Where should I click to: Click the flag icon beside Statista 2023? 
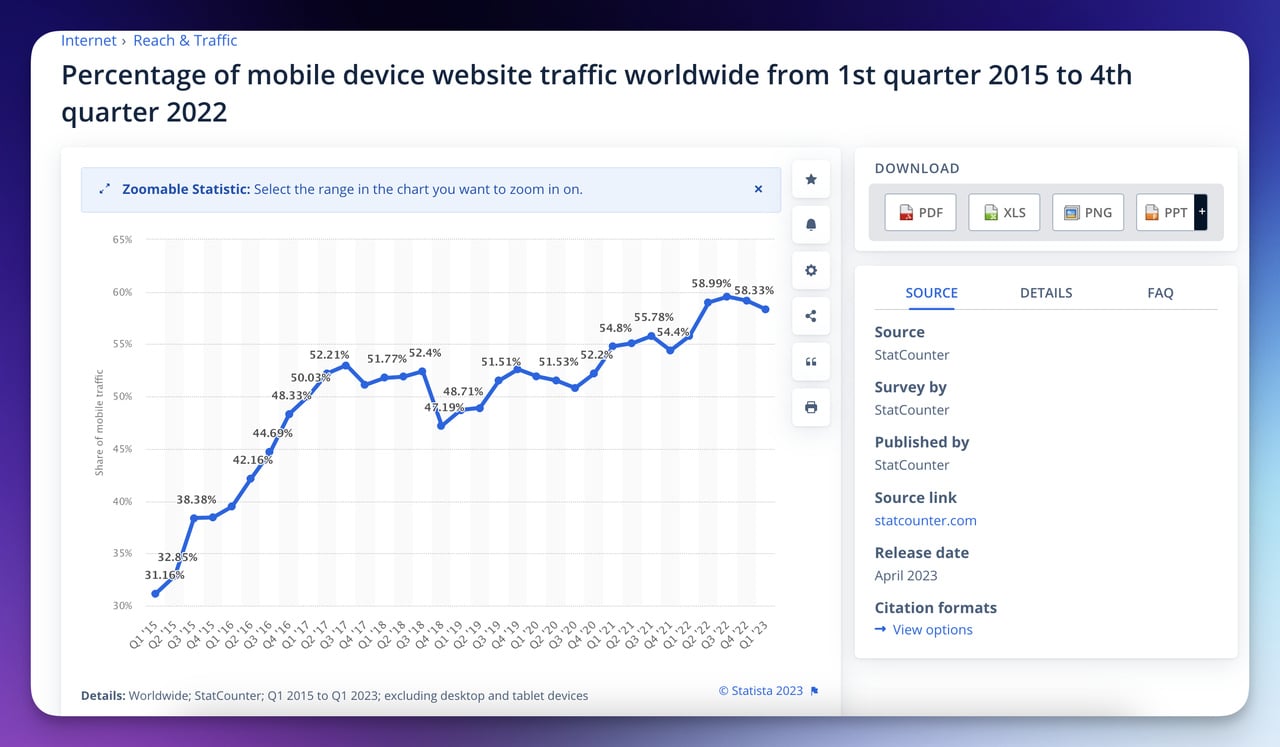815,690
